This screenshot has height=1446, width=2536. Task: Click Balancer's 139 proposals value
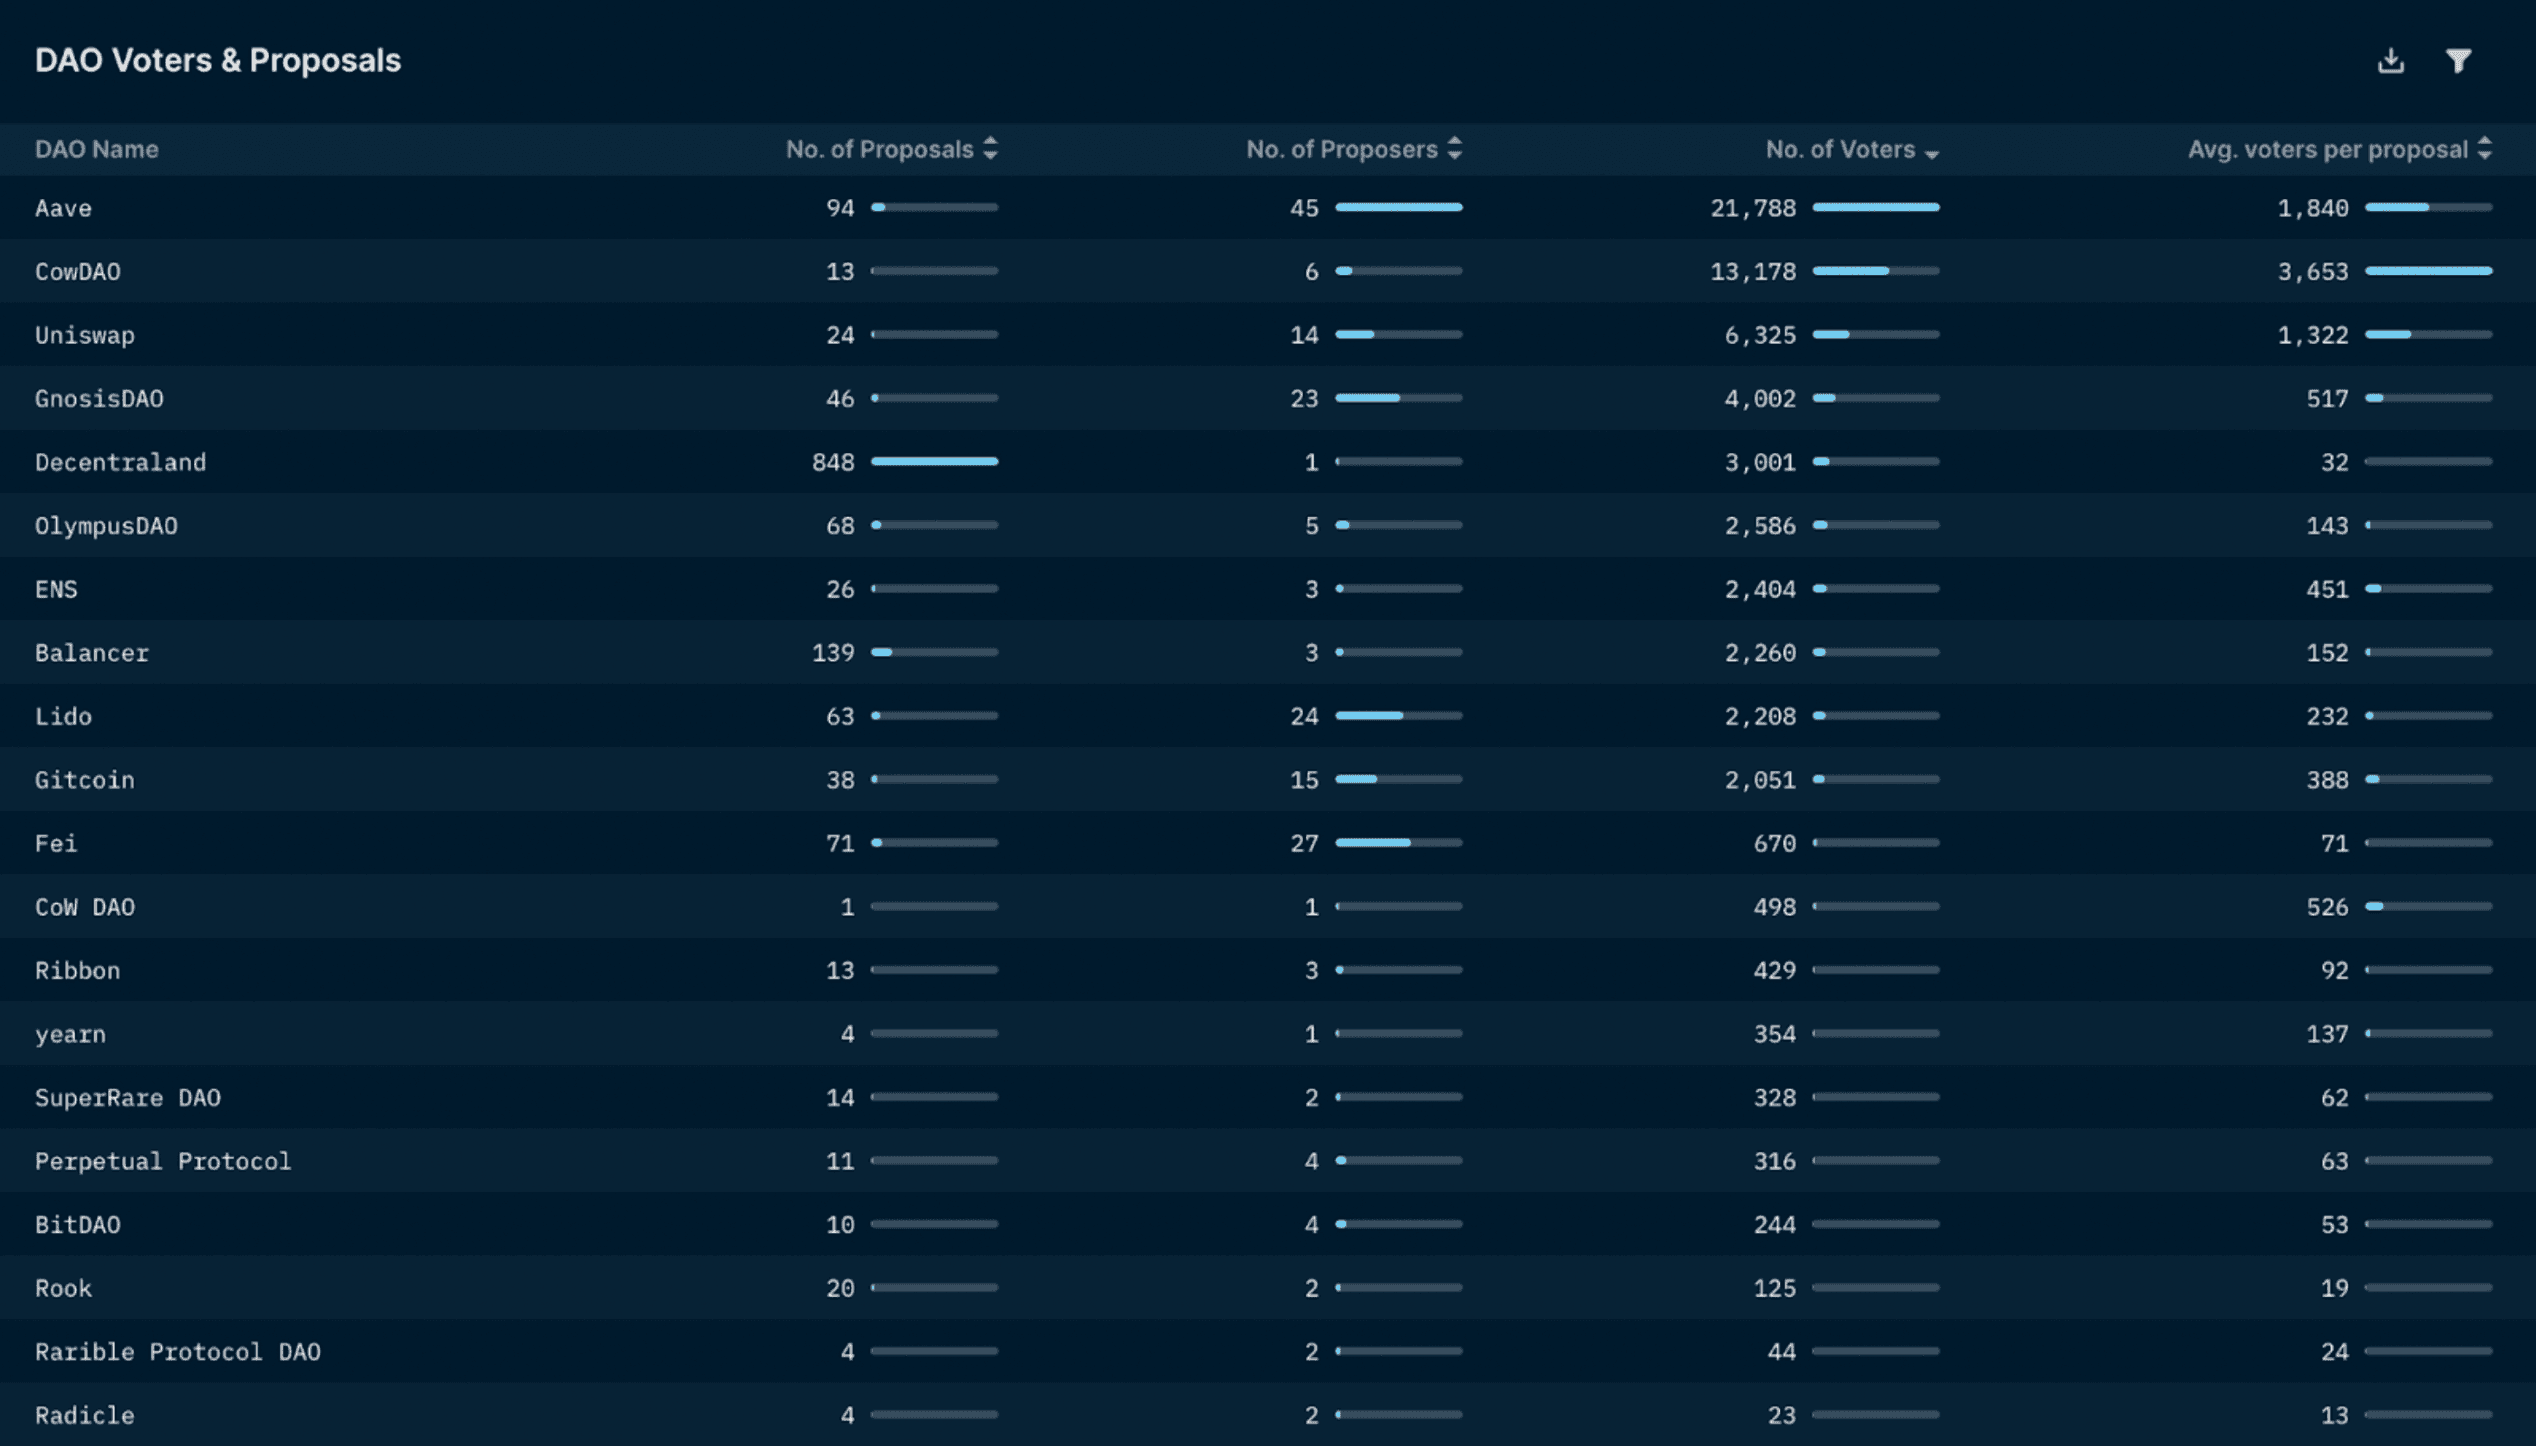(833, 653)
